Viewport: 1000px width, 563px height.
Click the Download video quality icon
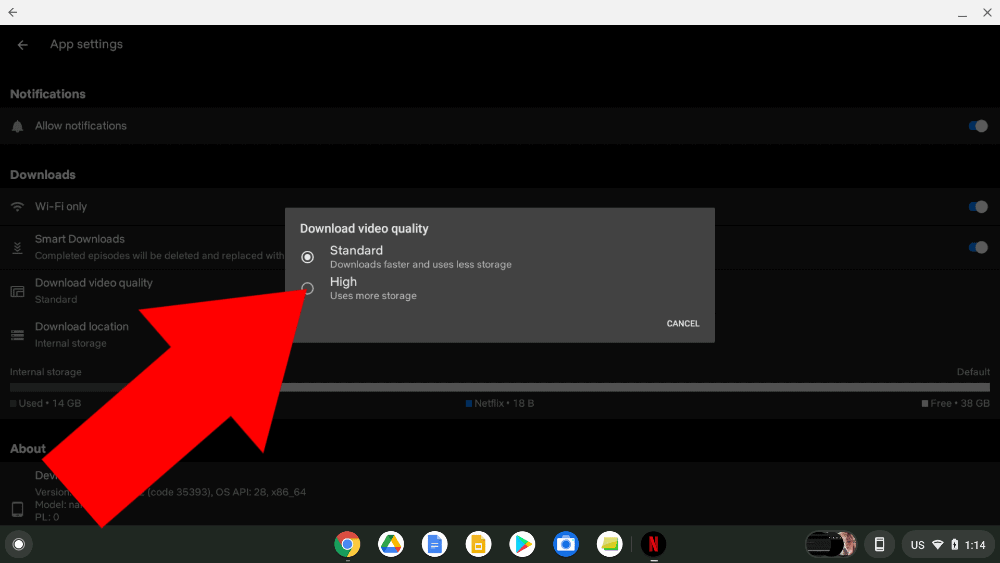(x=17, y=291)
